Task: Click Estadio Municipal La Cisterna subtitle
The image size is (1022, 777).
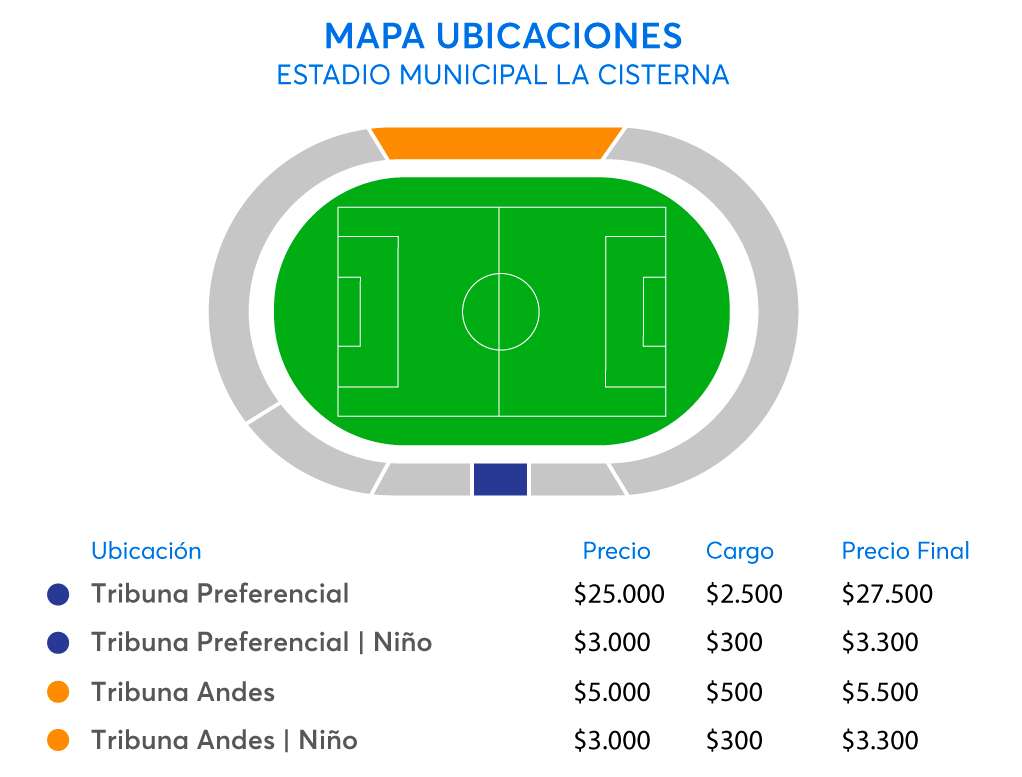Action: [503, 75]
